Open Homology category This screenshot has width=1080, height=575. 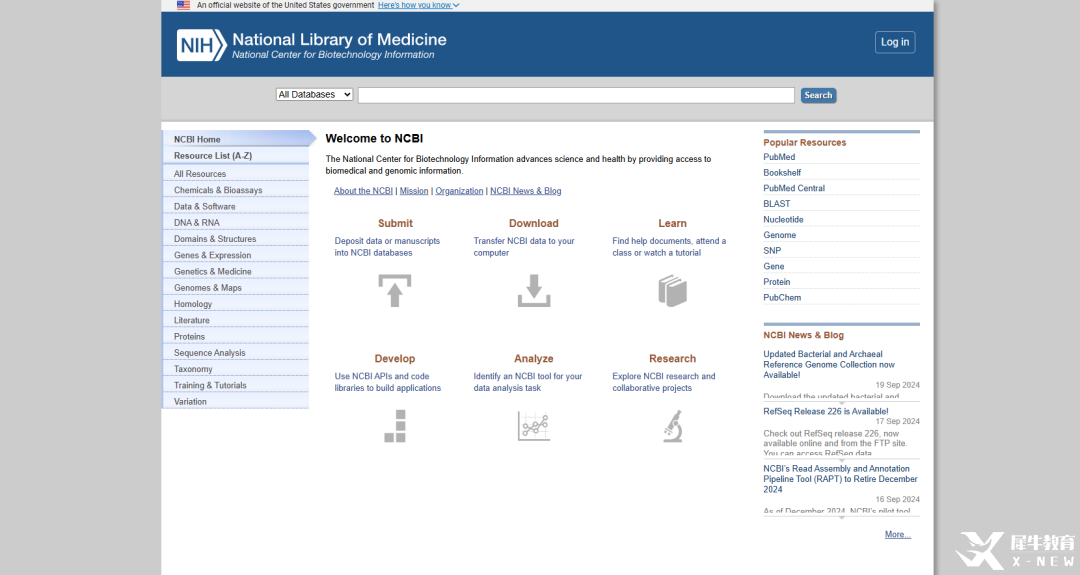[x=236, y=304]
